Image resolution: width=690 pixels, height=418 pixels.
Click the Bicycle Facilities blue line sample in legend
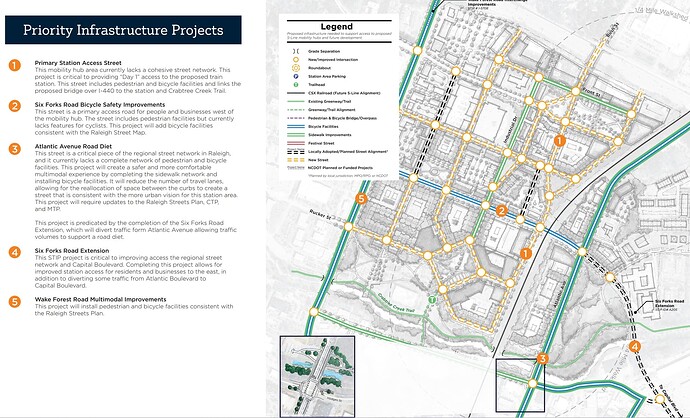tap(296, 126)
